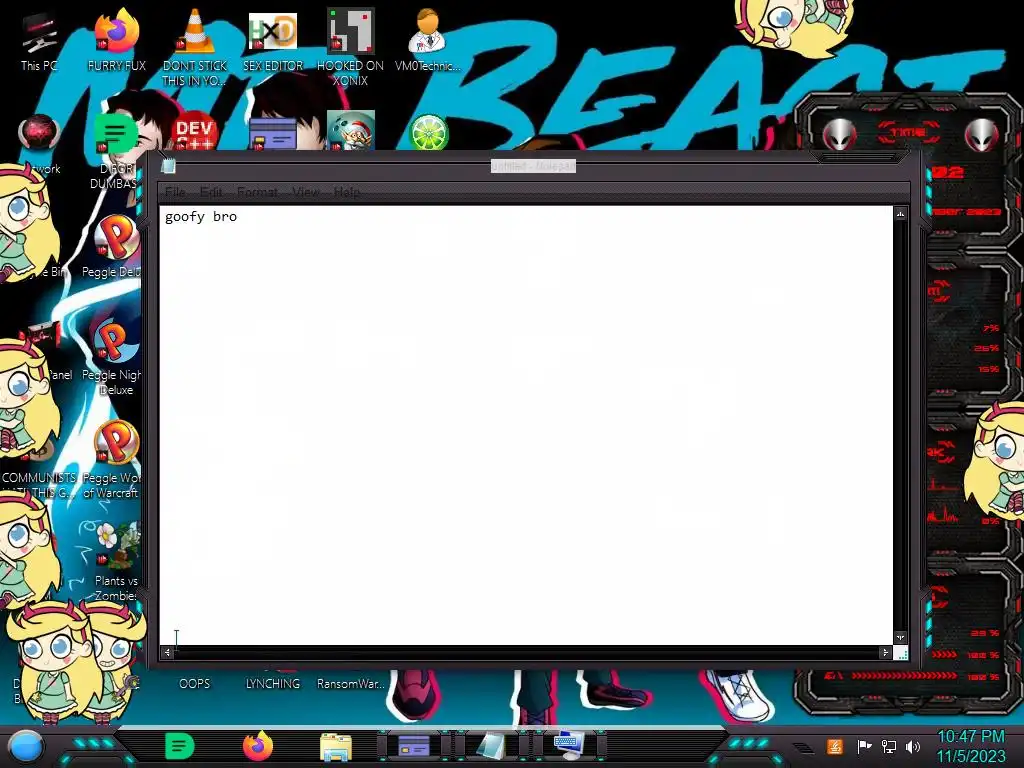1024x768 pixels.
Task: Click inside the Notepad text area
Action: click(x=526, y=424)
